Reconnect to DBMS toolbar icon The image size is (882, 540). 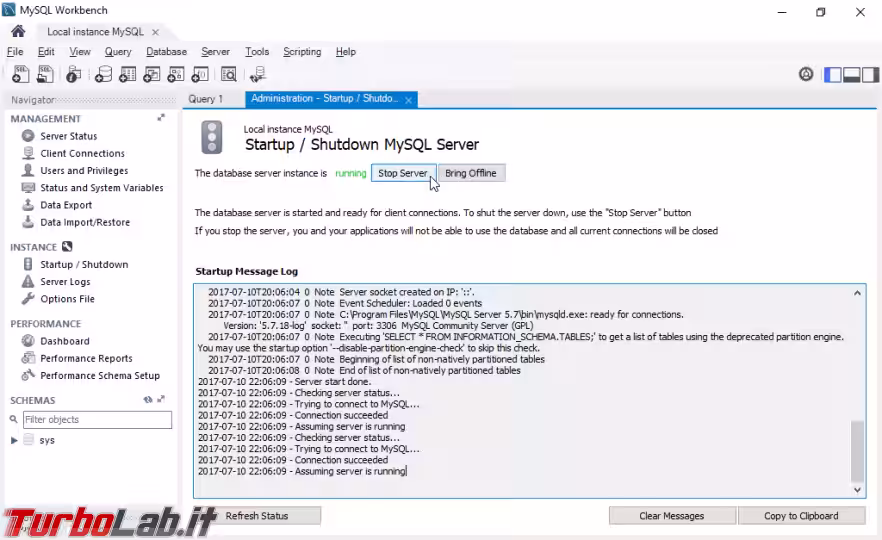[x=258, y=74]
